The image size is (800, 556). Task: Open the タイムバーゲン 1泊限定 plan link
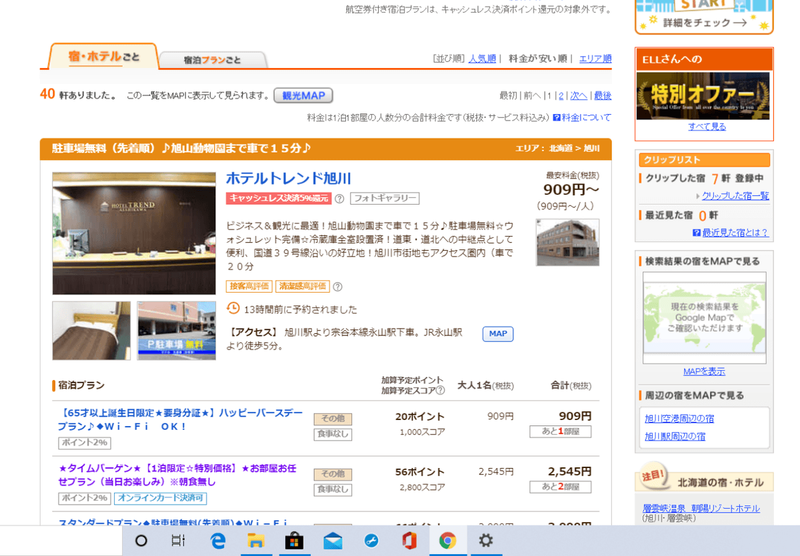click(x=177, y=475)
